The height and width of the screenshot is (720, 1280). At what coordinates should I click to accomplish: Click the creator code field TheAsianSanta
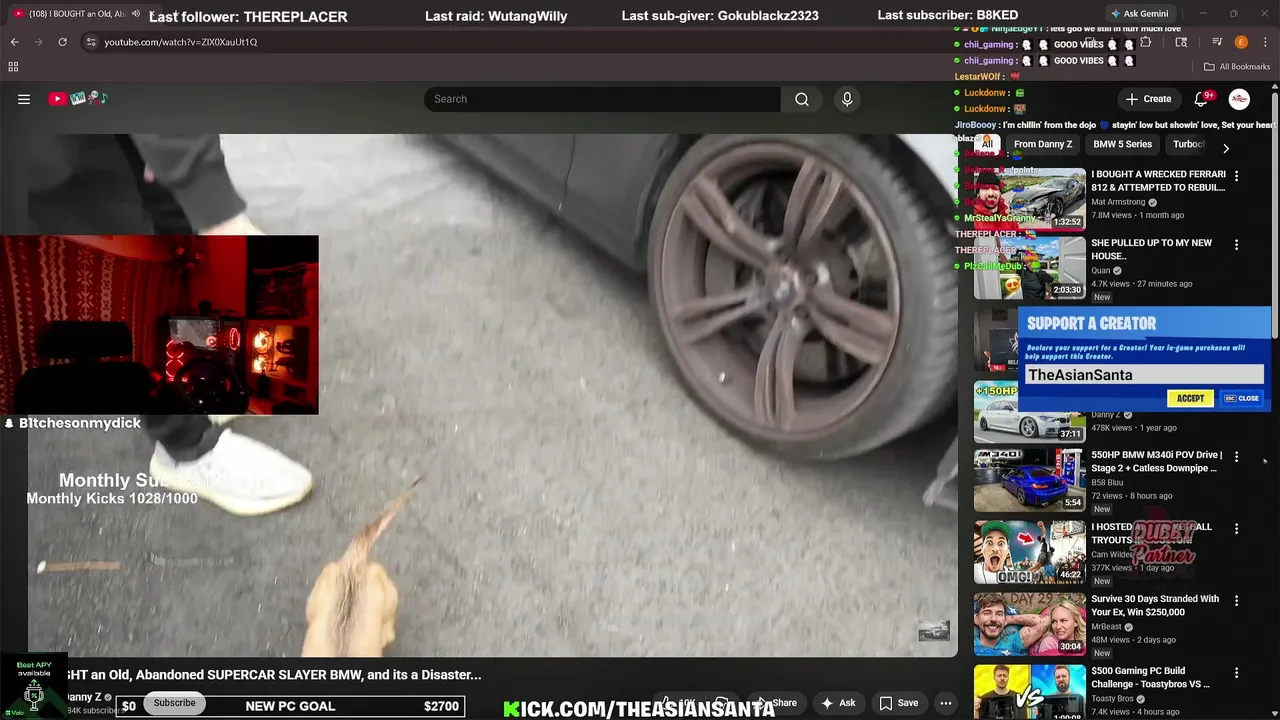[x=1144, y=375]
